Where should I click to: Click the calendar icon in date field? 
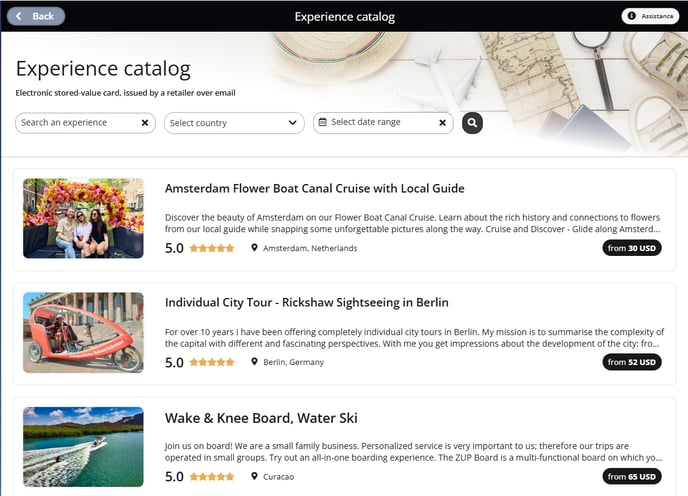click(x=322, y=122)
